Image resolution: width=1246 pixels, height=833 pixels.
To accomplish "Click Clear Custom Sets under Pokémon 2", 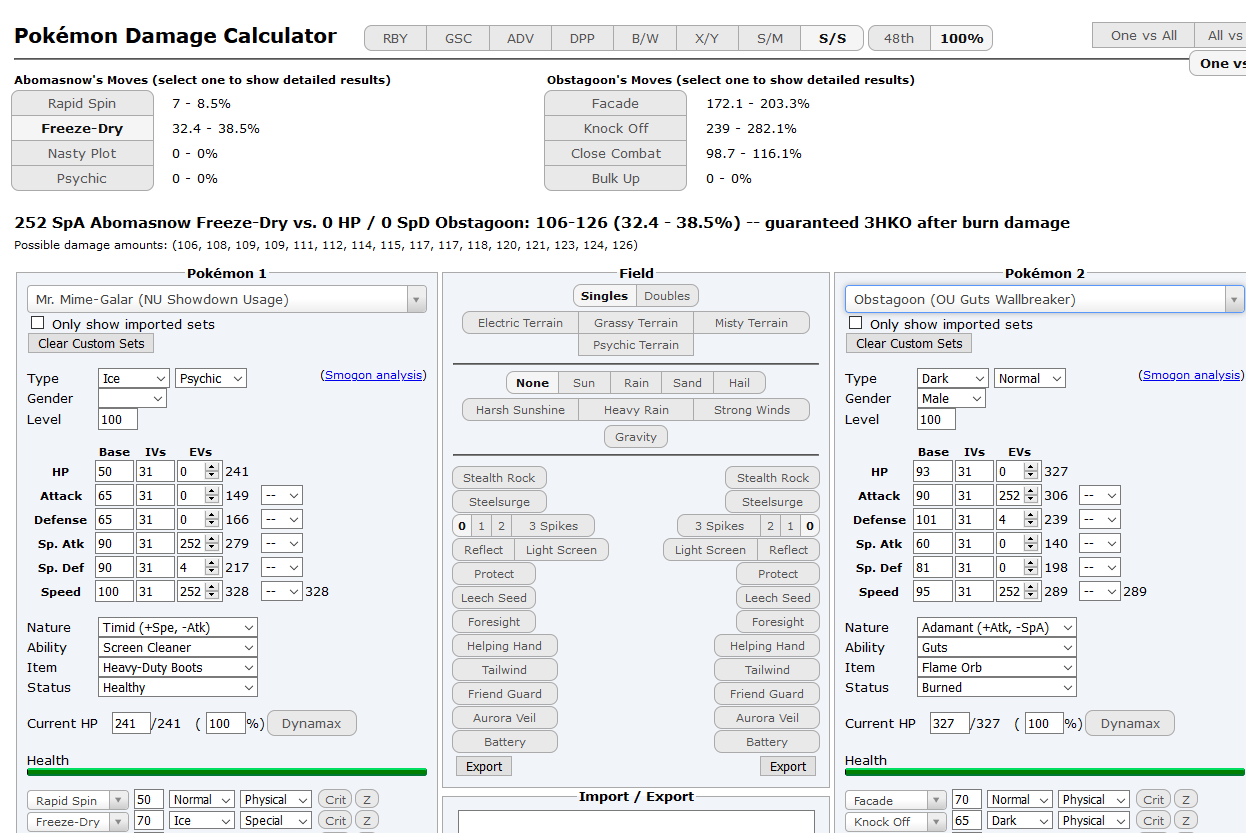I will [909, 344].
